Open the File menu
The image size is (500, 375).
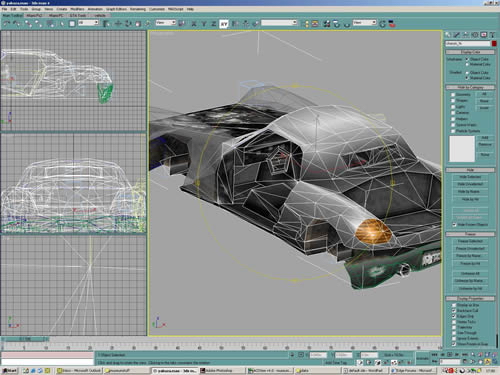4,9
